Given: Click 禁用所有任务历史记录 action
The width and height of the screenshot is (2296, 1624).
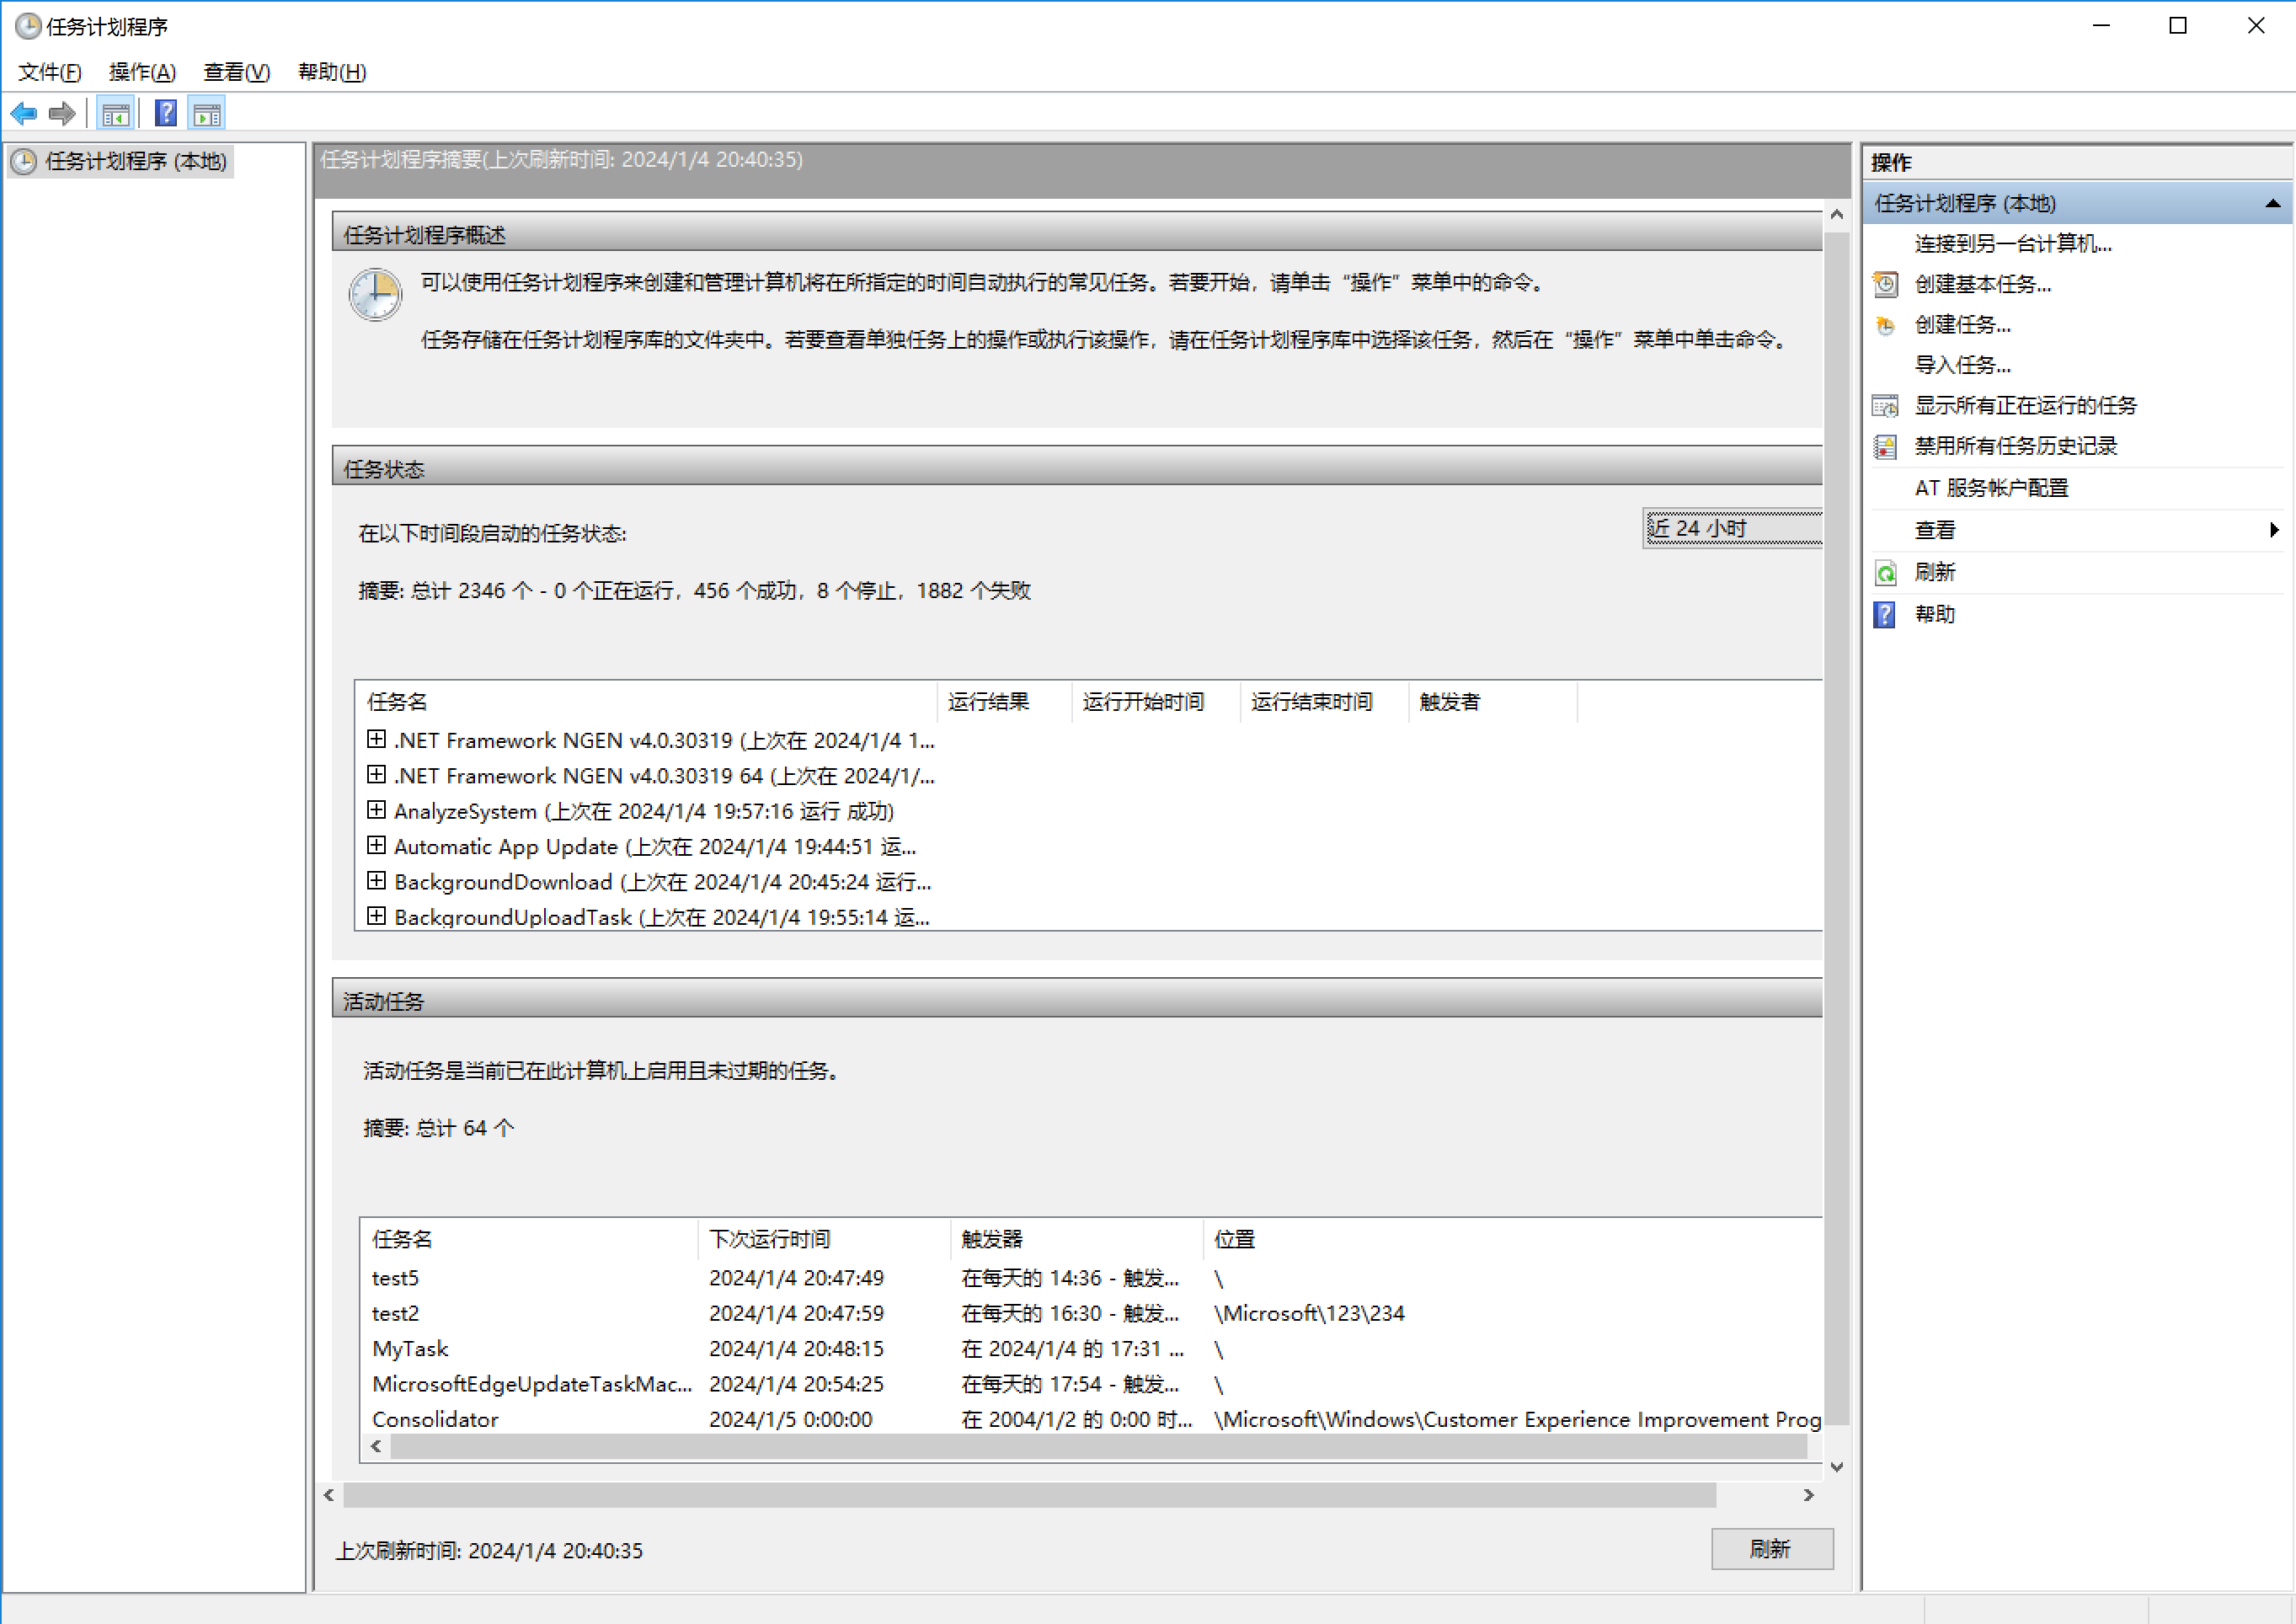Looking at the screenshot, I should click(x=2014, y=446).
